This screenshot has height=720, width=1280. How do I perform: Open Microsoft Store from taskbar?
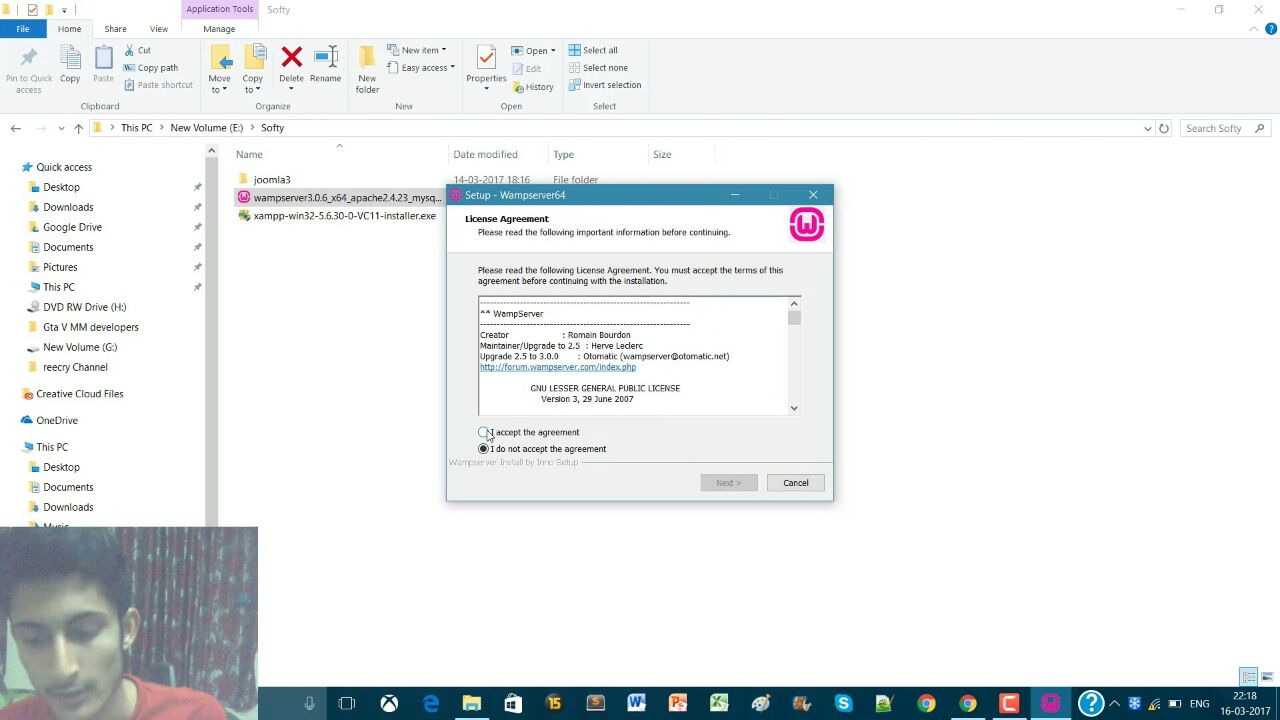click(x=513, y=704)
